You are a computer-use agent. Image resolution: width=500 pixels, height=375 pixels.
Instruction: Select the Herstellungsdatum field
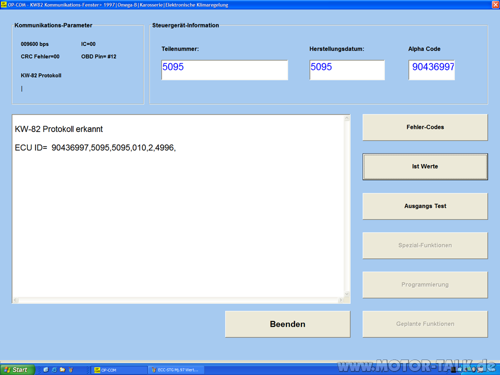click(347, 70)
